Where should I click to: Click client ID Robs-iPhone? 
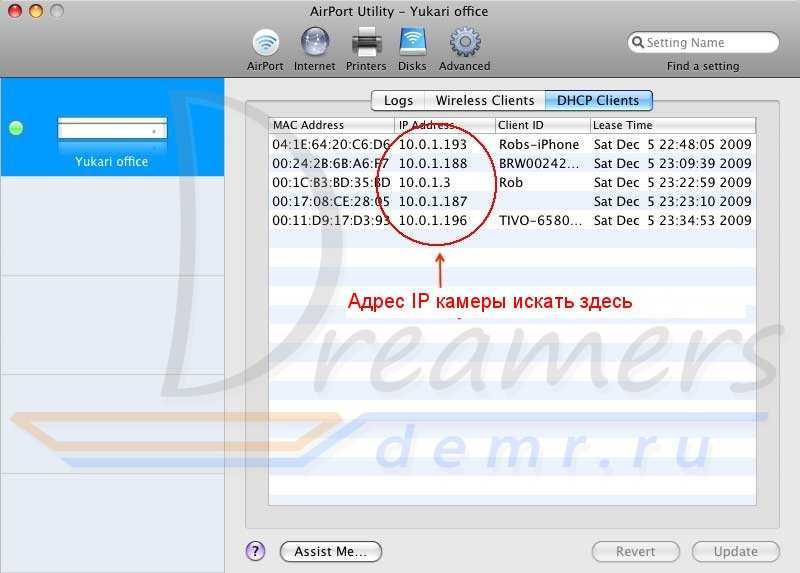539,144
